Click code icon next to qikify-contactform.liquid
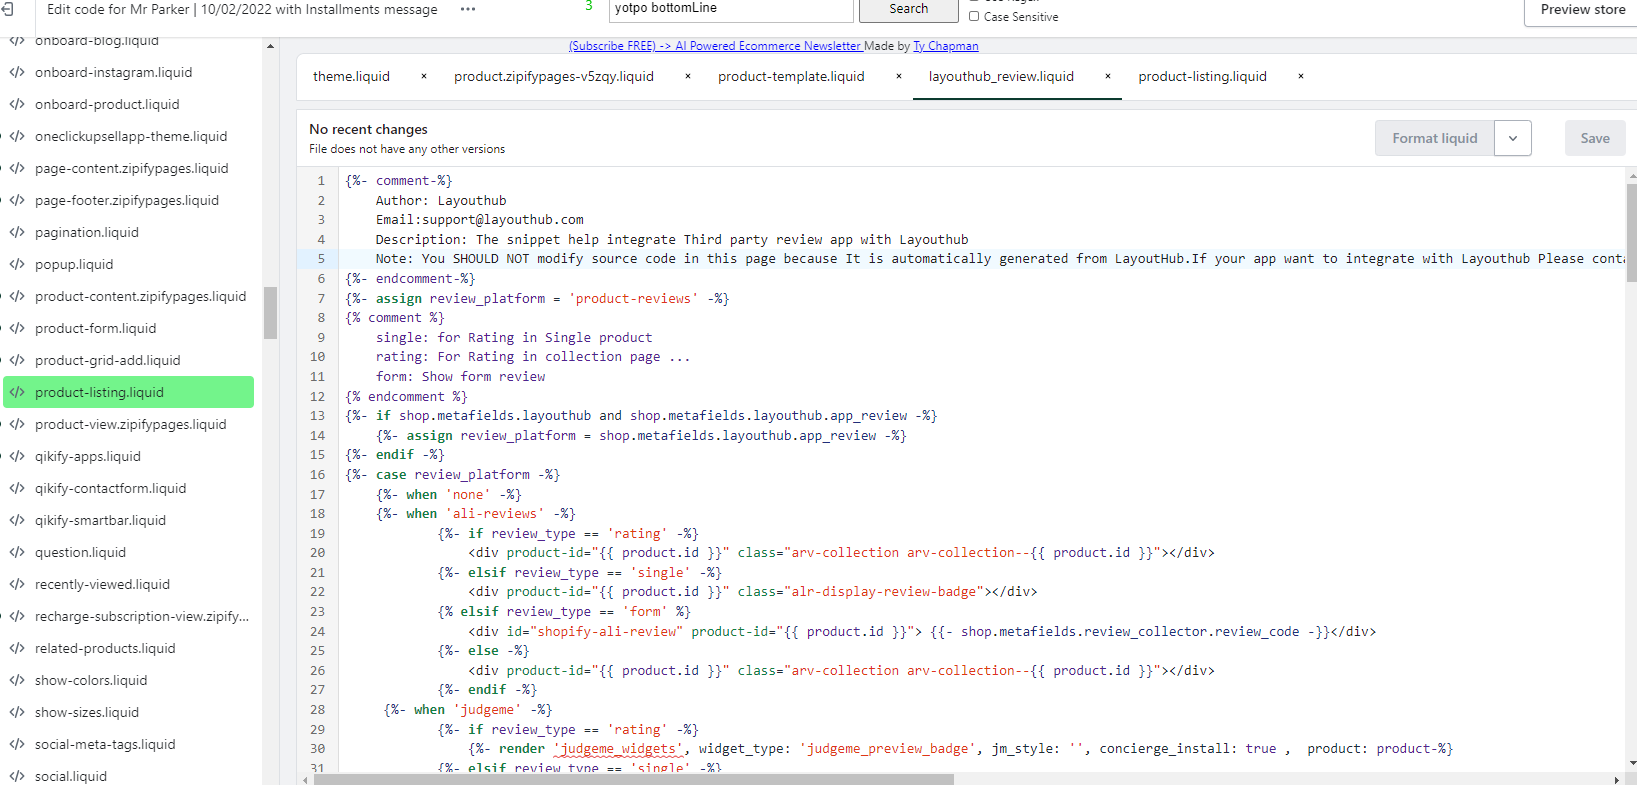Viewport: 1637px width, 785px height. click(17, 488)
